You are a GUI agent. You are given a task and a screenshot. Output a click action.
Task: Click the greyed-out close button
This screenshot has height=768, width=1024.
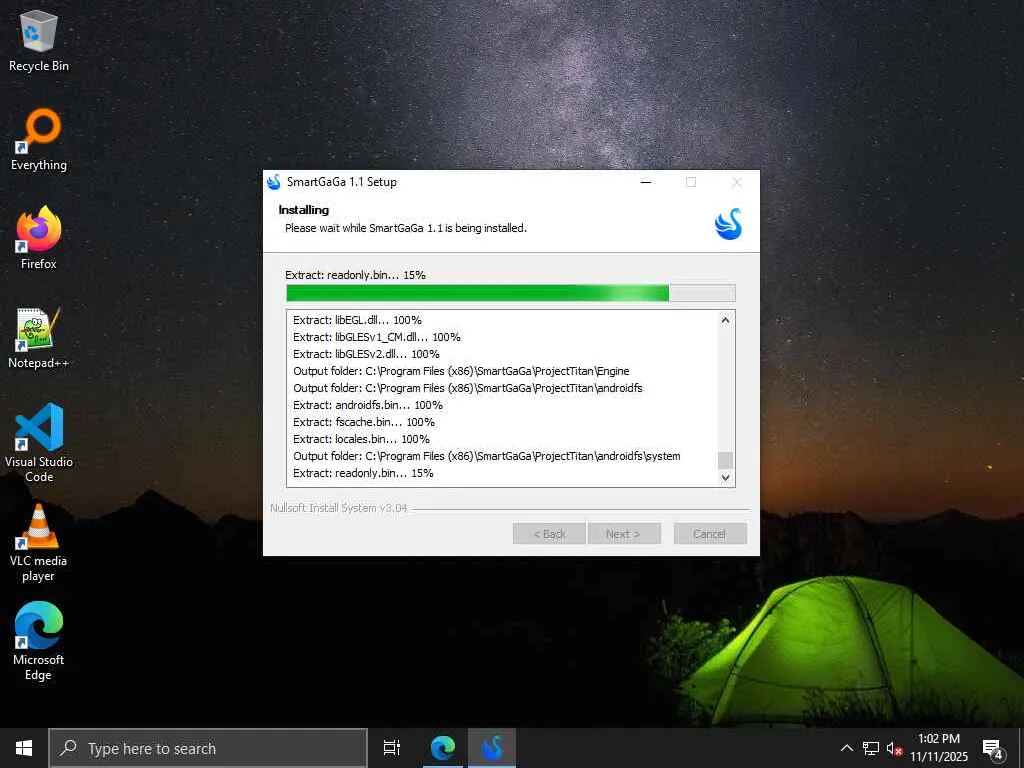coord(737,182)
